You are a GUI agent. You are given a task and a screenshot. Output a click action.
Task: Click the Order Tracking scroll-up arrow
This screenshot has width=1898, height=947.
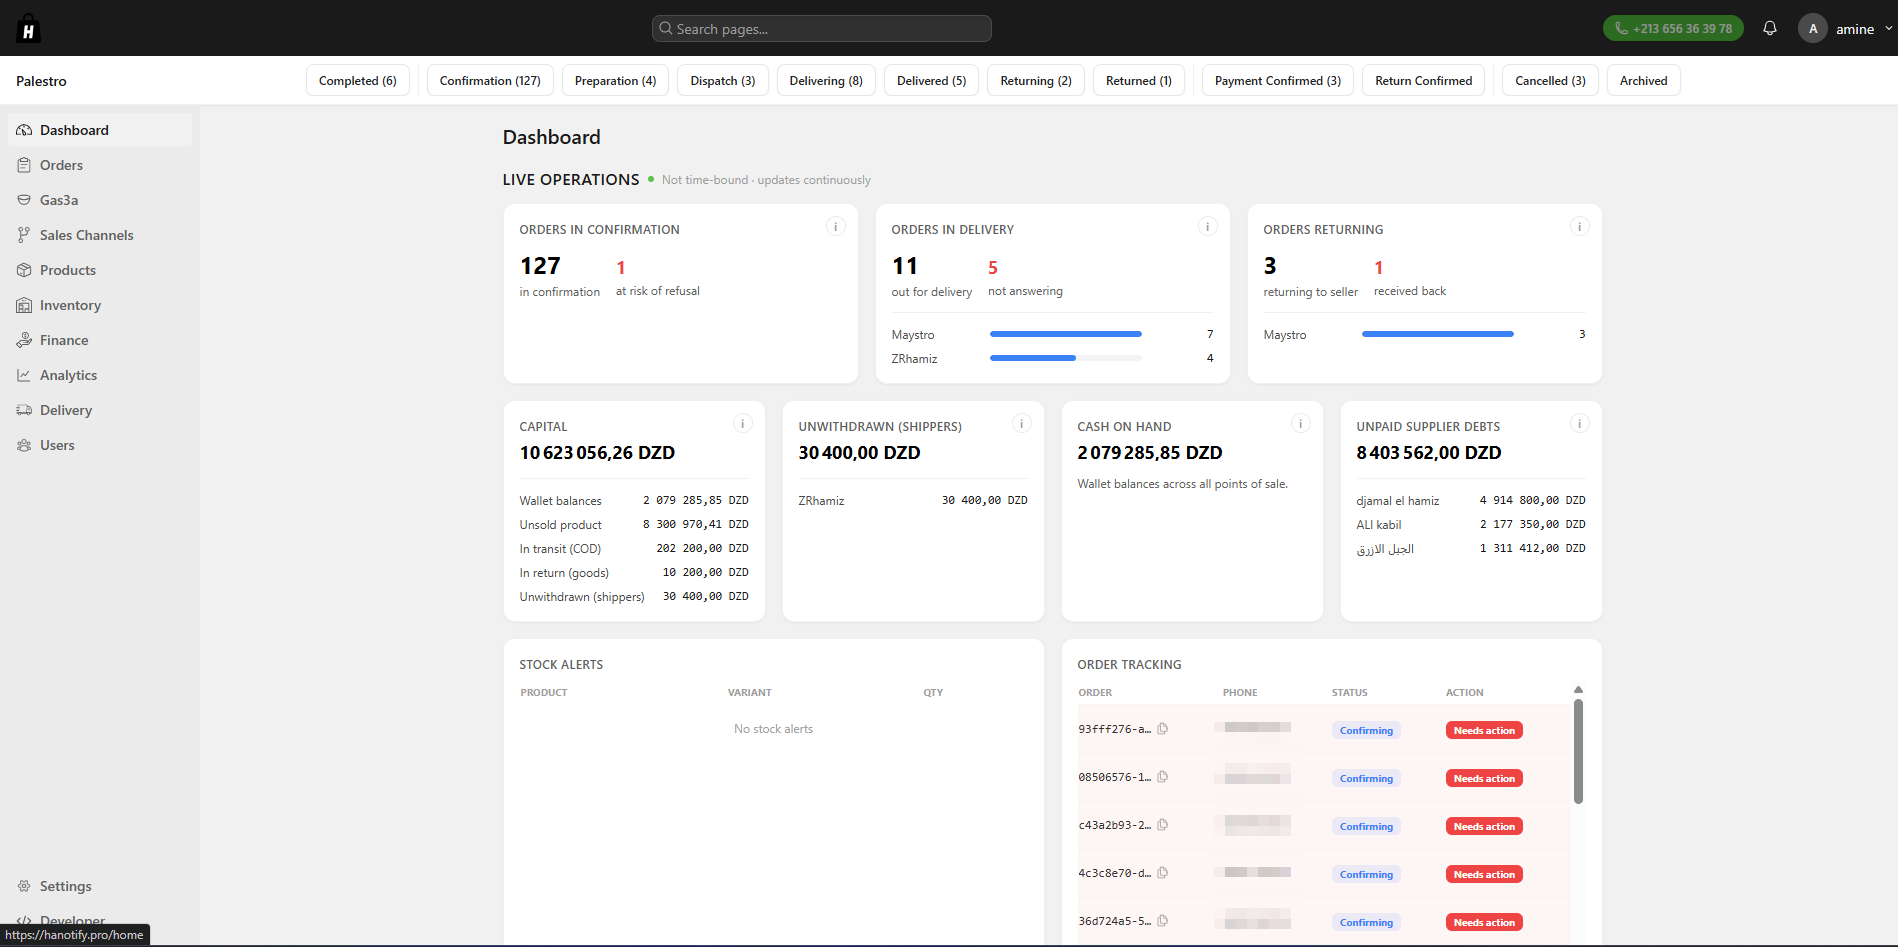tap(1578, 689)
